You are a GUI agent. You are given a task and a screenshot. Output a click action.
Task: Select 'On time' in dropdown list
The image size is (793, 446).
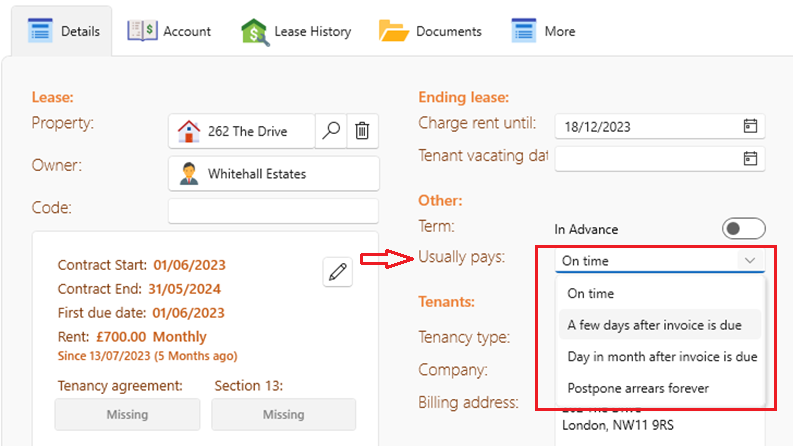(x=659, y=293)
